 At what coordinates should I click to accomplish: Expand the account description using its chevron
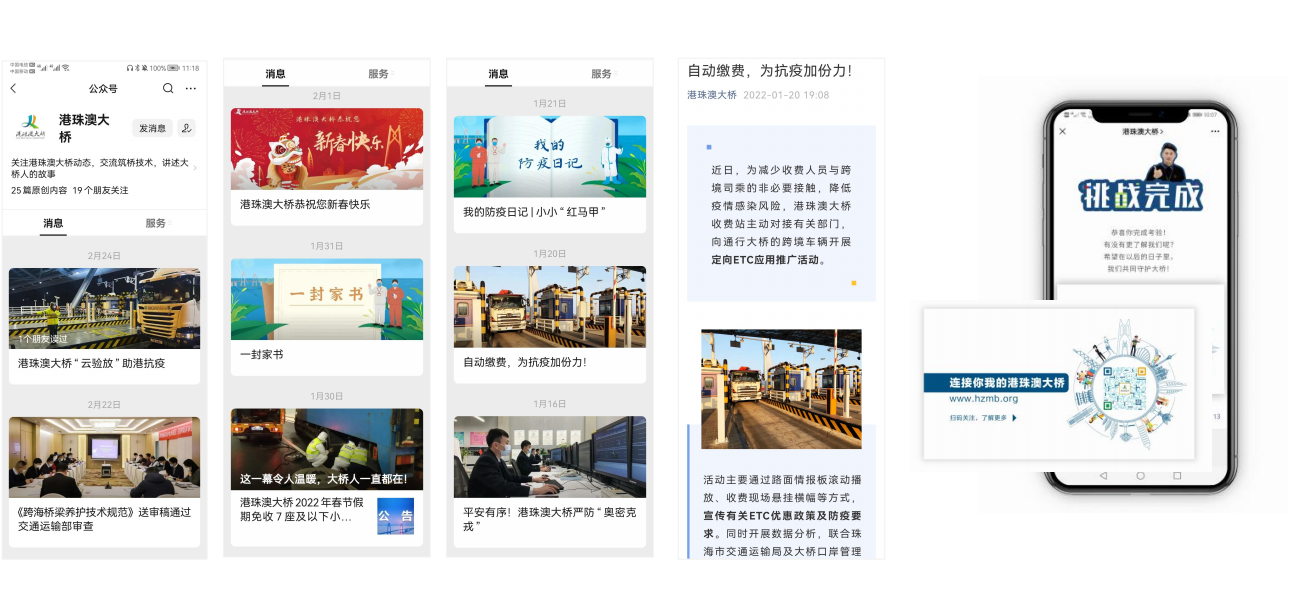tap(194, 169)
